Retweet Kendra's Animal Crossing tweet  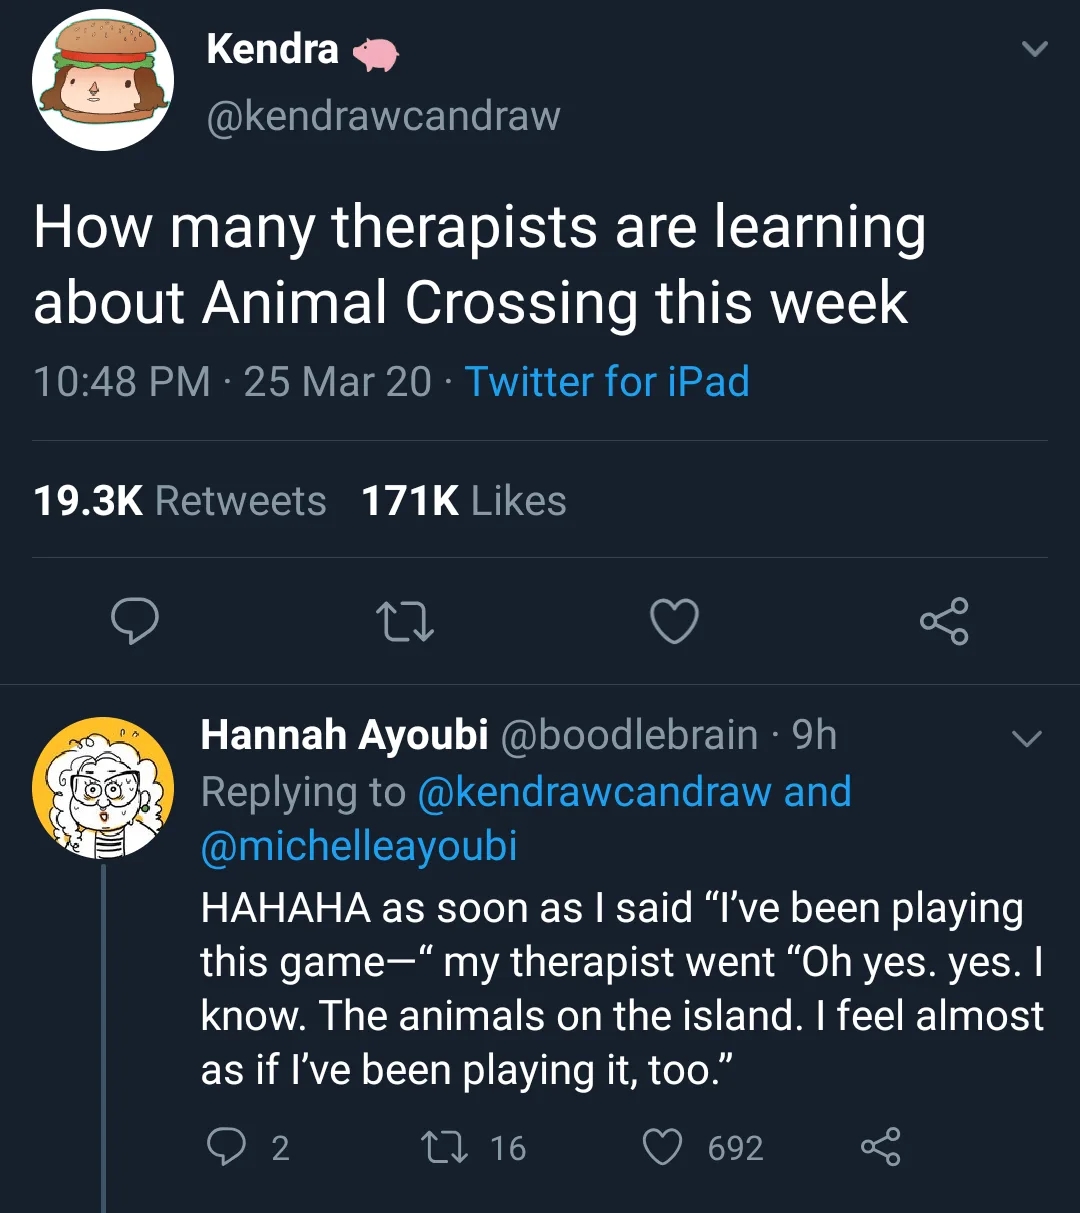point(404,621)
